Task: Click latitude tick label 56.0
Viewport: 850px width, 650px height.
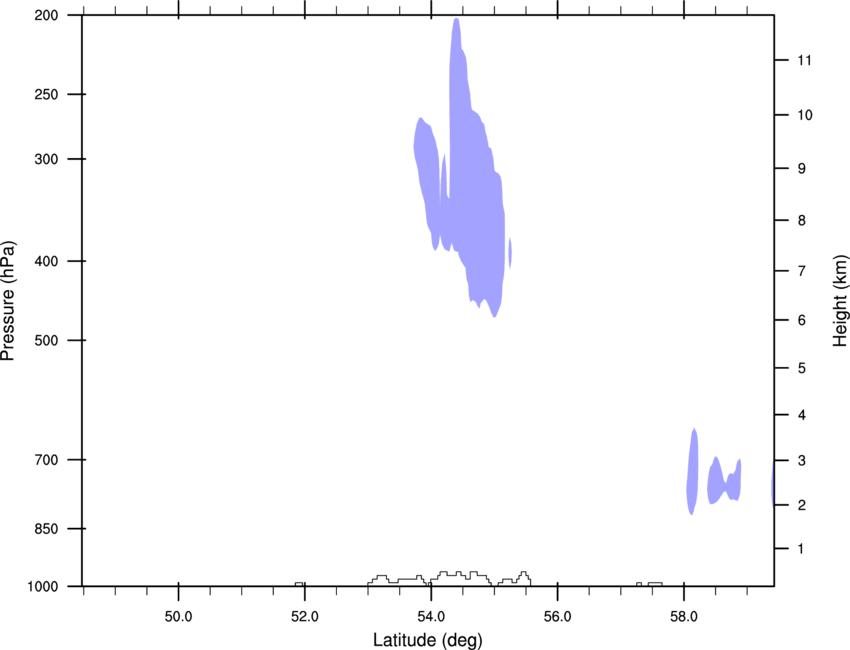Action: click(x=557, y=617)
